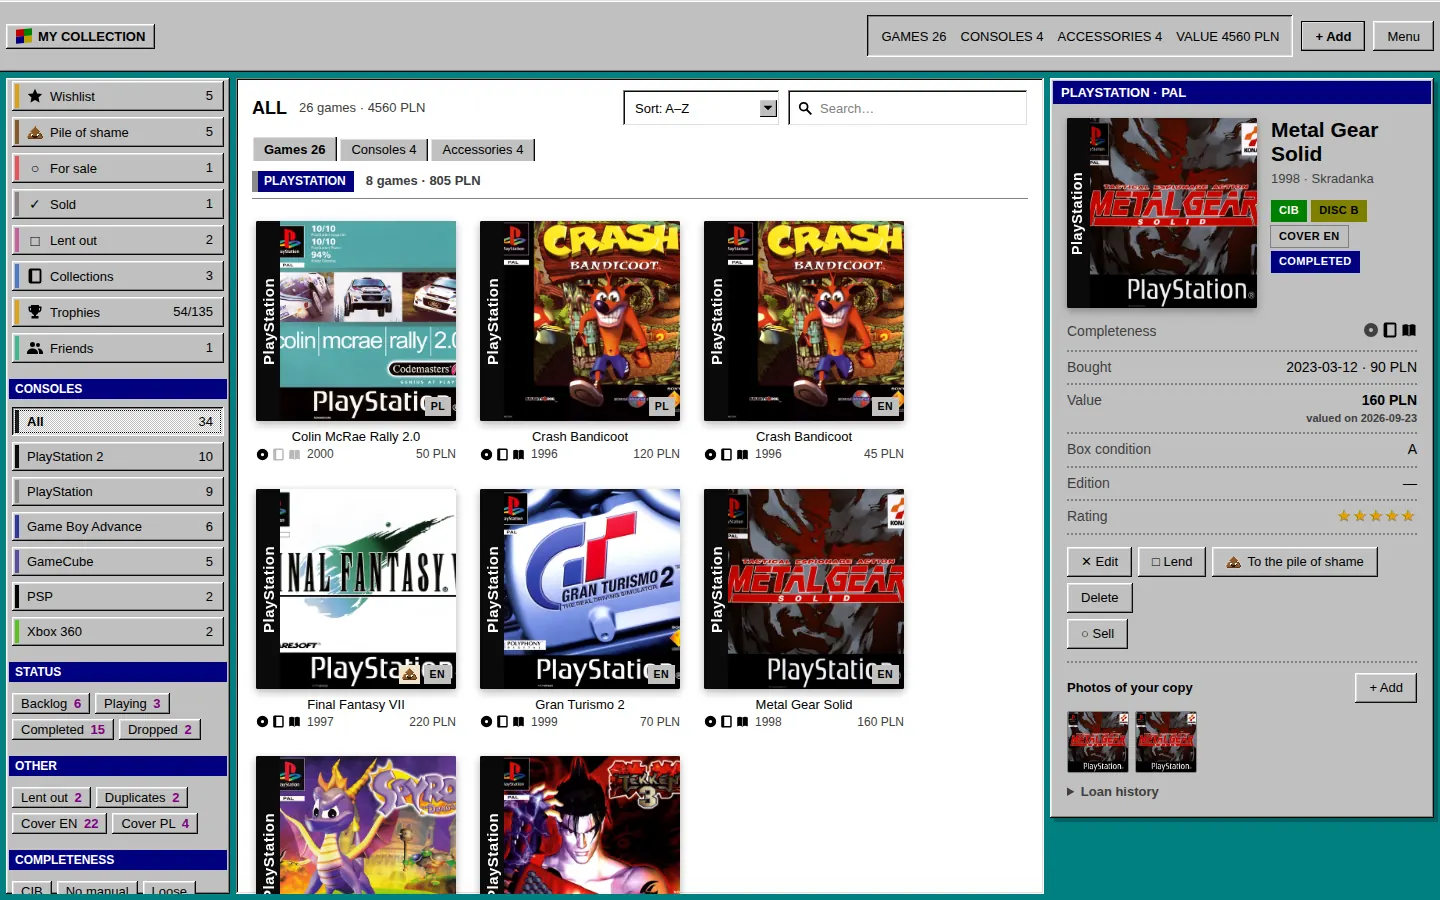Select Xbox 360 console filter
Screen dimensions: 1440x900
coord(118,632)
